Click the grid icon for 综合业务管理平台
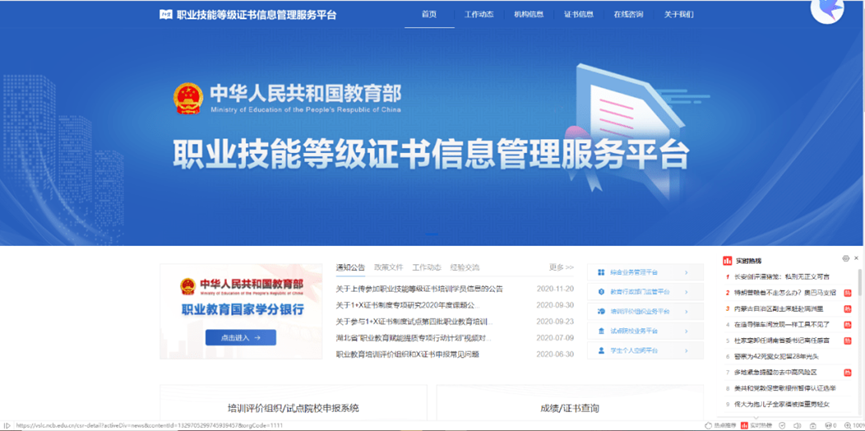Screen dimensions: 865x431 point(601,273)
